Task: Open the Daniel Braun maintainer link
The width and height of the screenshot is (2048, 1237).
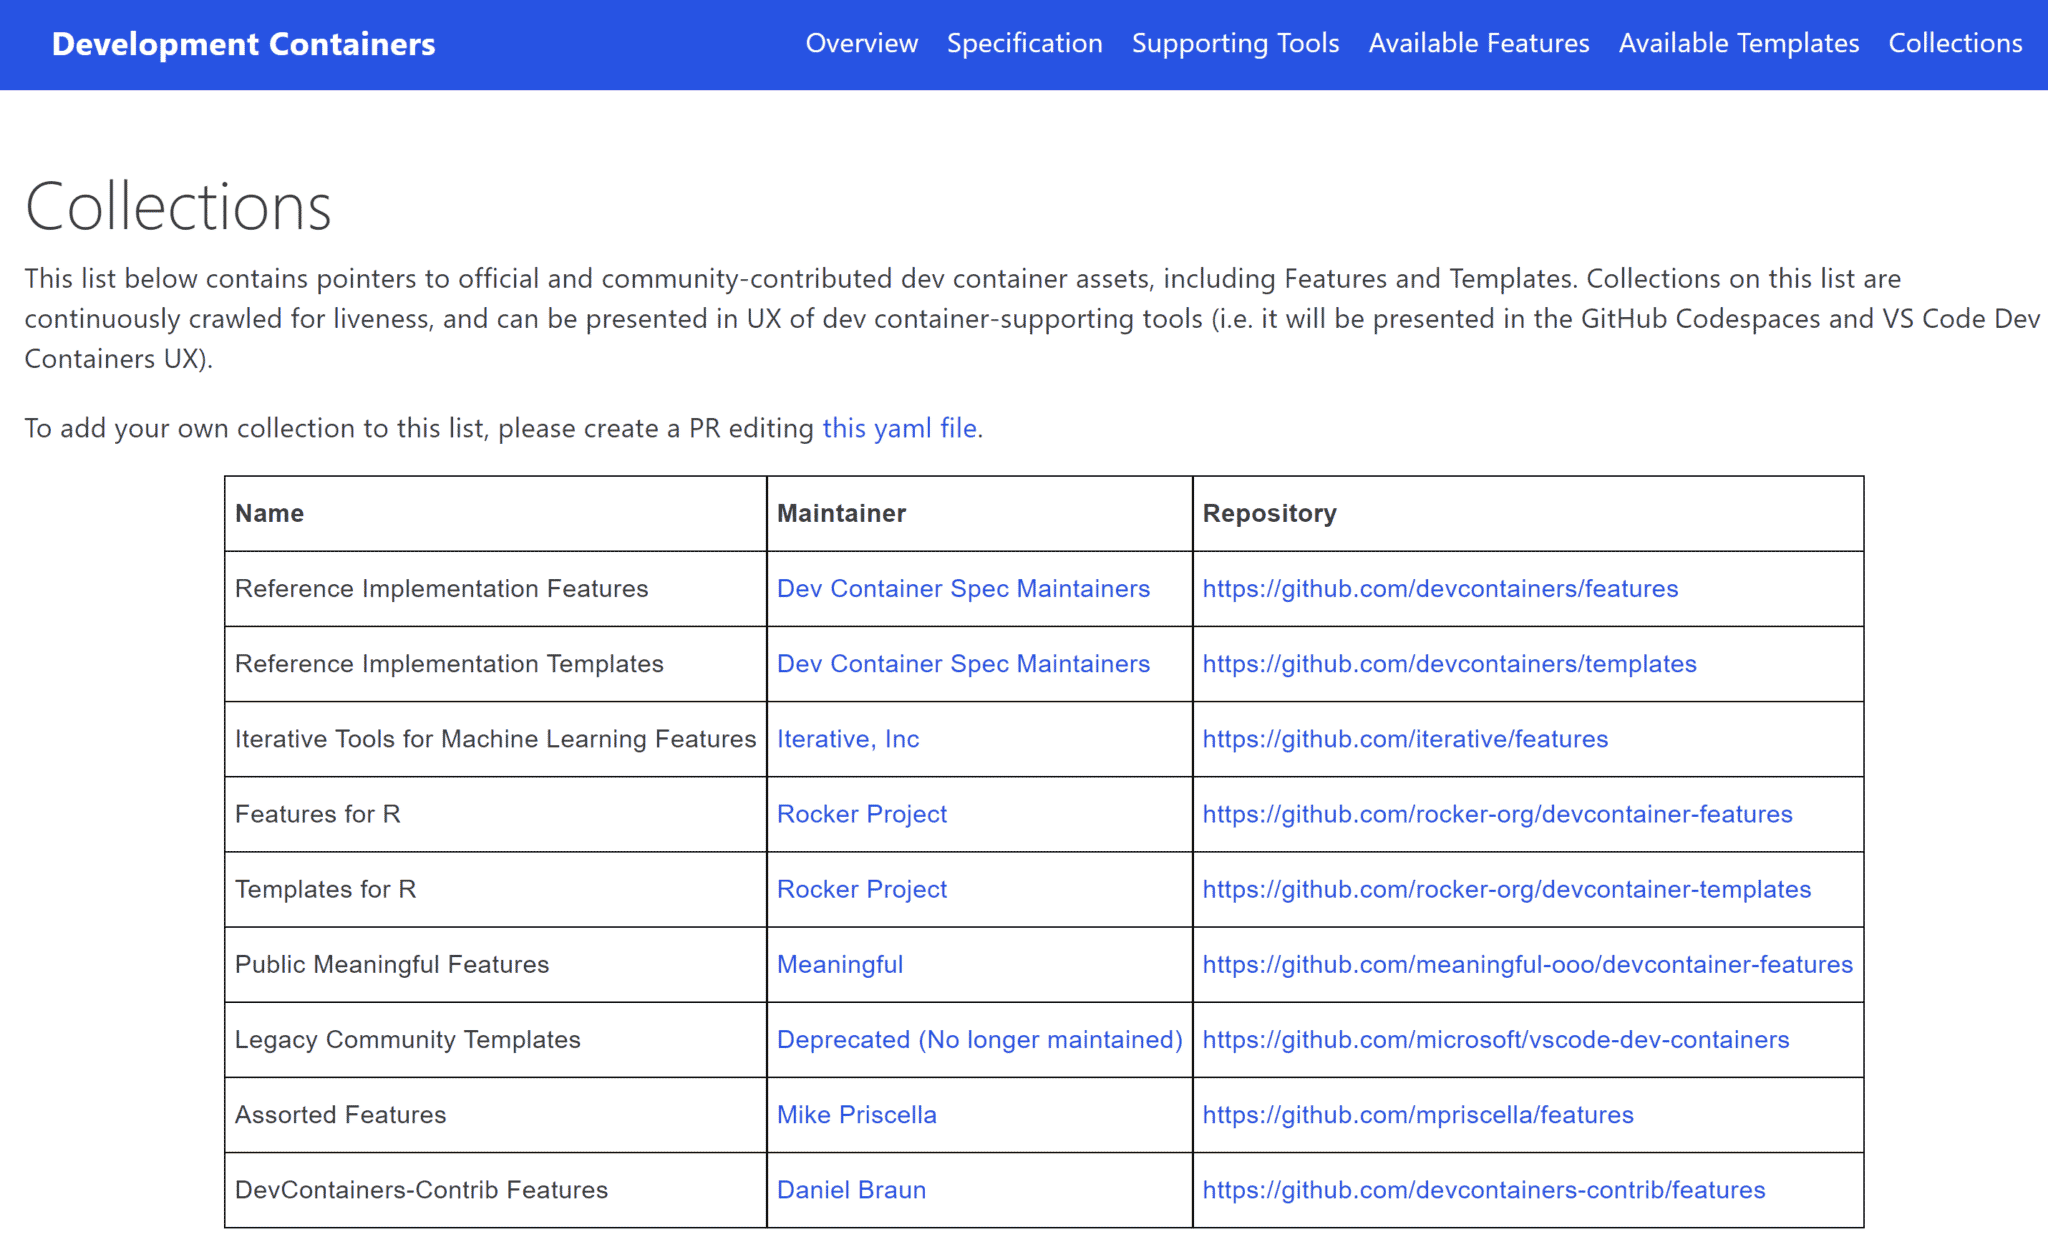Action: (851, 1190)
